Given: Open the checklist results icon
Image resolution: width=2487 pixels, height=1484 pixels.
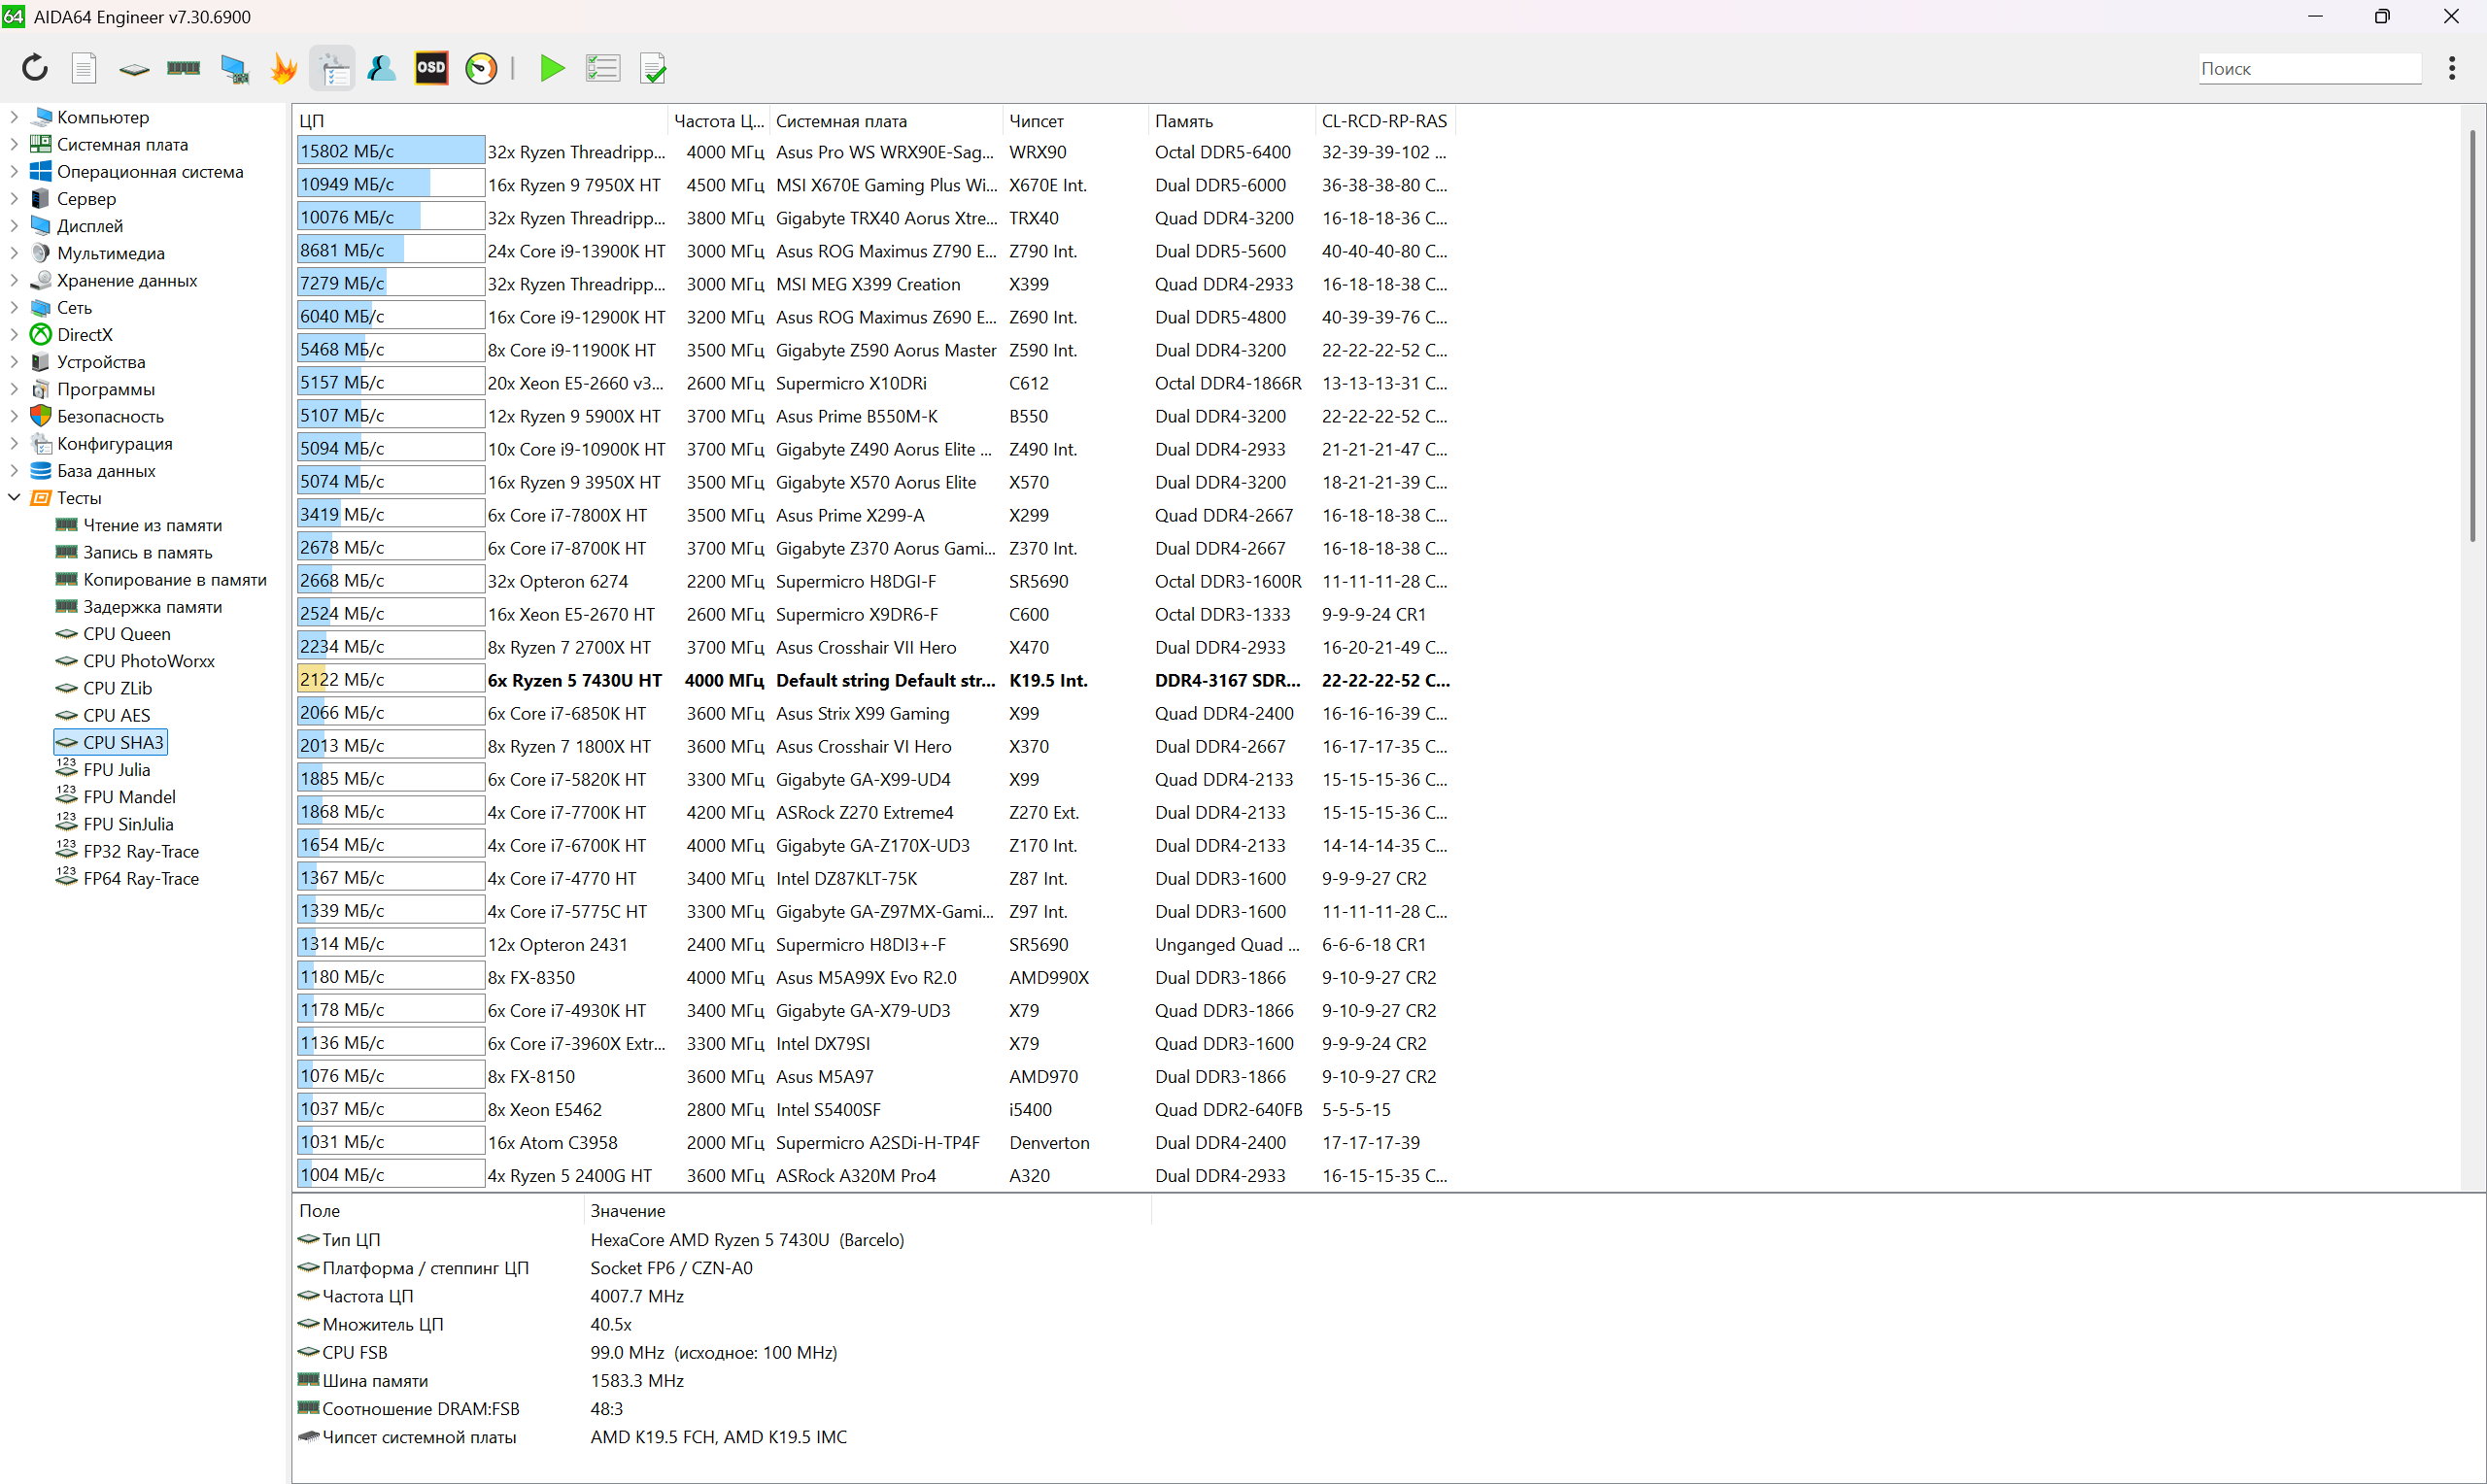Looking at the screenshot, I should 602,68.
